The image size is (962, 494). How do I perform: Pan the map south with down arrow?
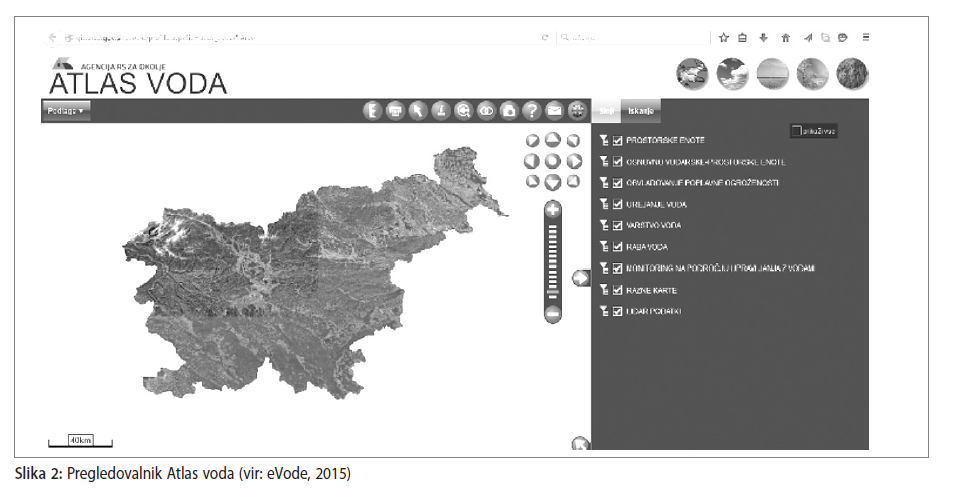pos(553,182)
